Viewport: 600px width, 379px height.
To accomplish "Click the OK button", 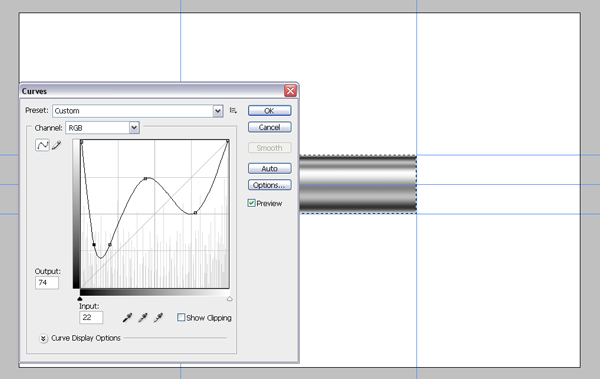I will [x=269, y=111].
